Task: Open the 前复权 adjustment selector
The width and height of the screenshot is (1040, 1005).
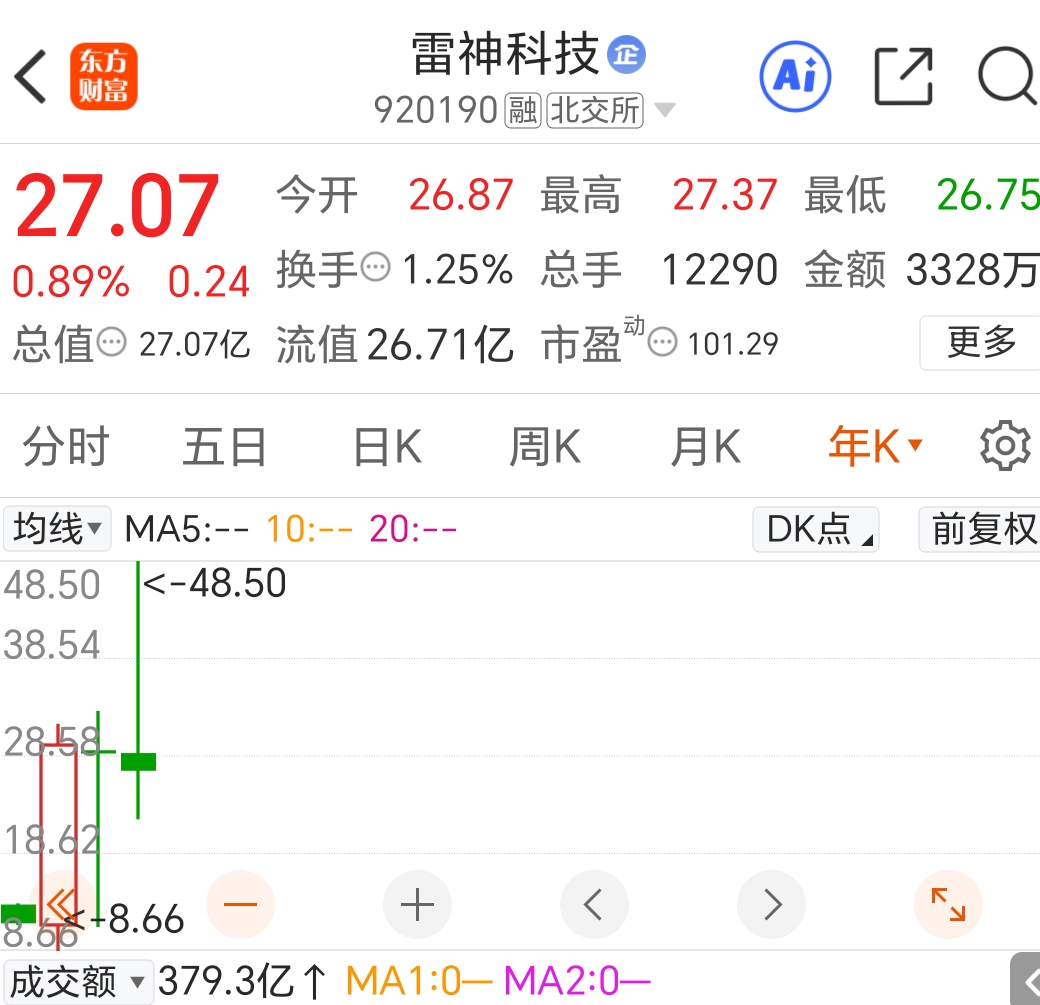Action: 980,529
